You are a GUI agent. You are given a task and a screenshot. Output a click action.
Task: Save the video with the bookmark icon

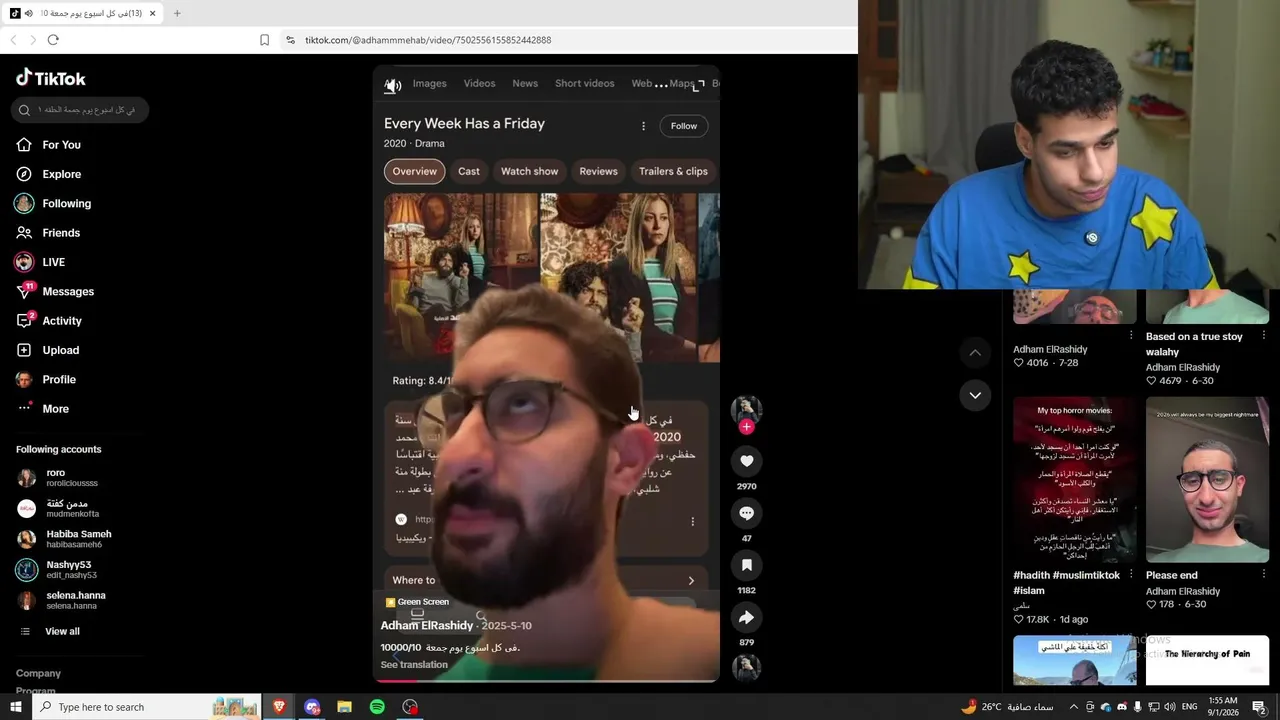(x=746, y=565)
